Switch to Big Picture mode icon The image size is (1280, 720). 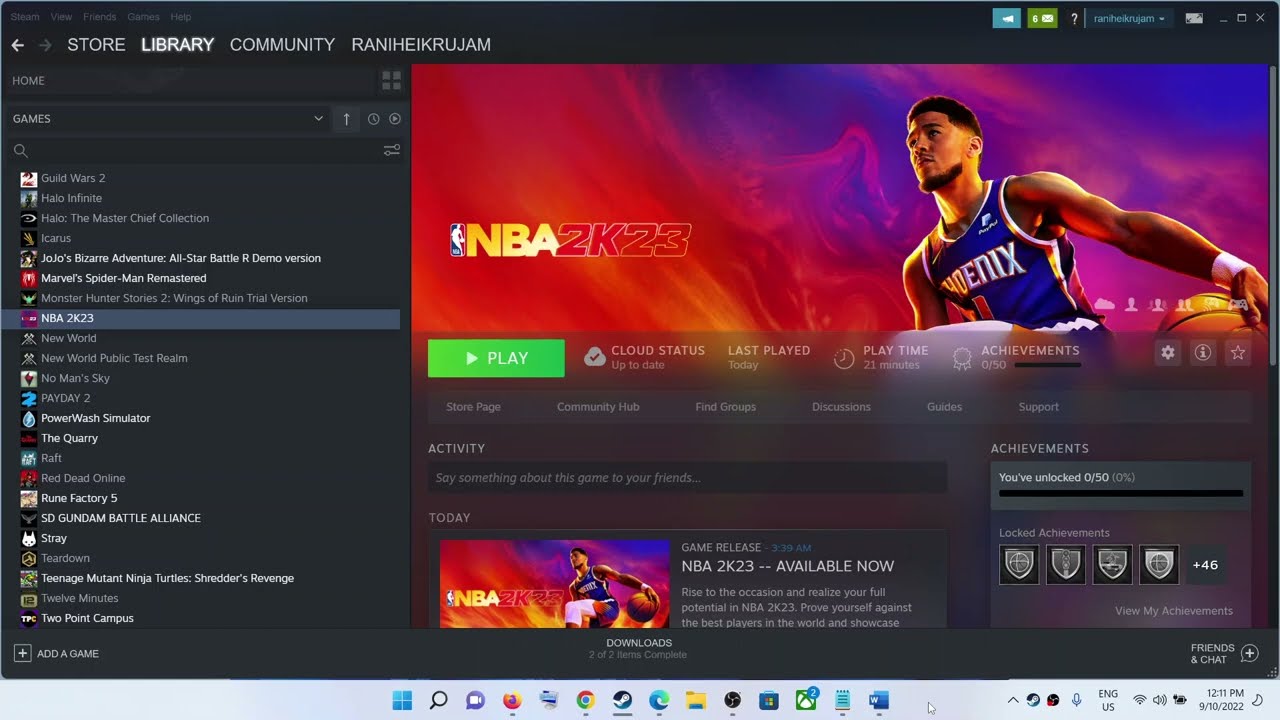[1194, 18]
